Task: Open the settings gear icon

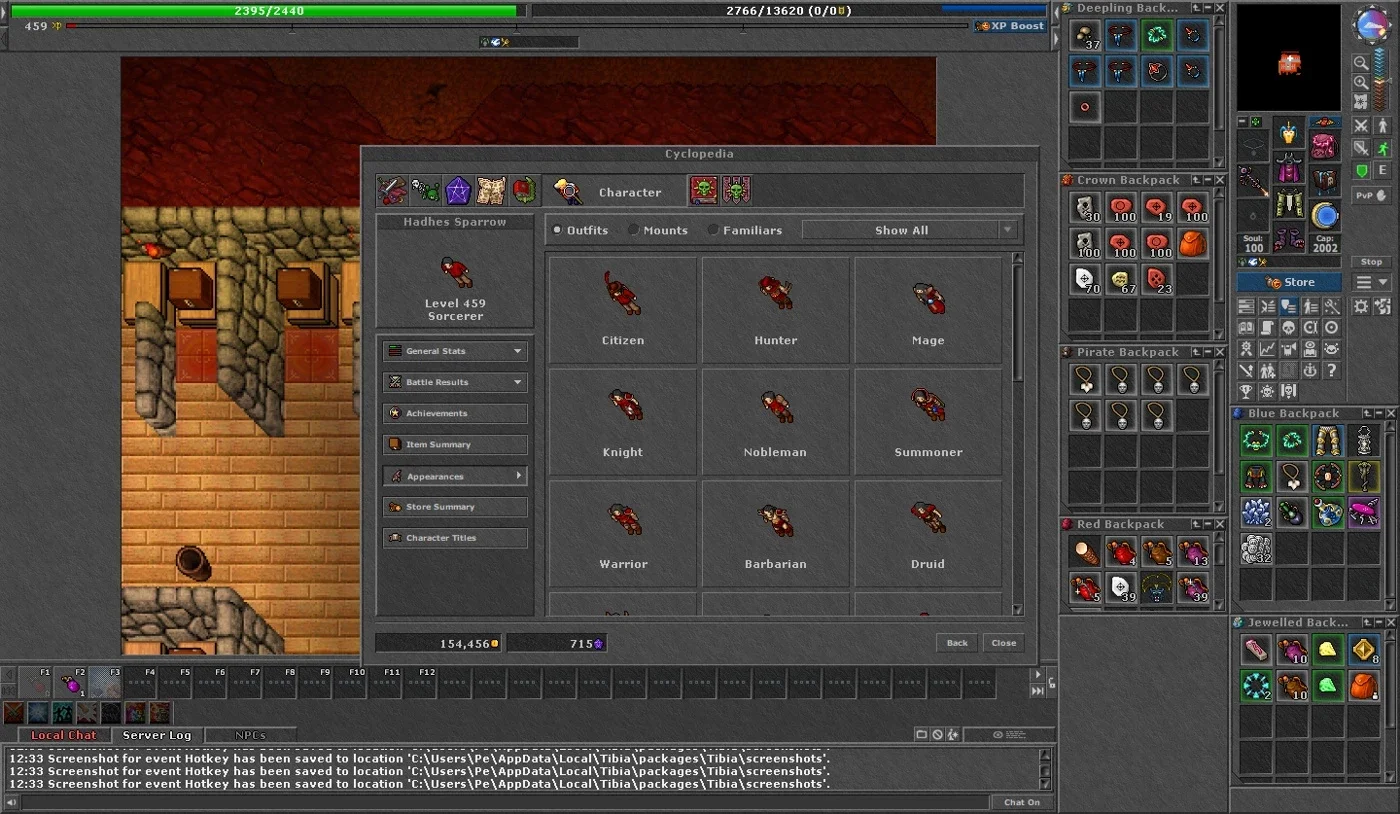Action: point(1361,307)
